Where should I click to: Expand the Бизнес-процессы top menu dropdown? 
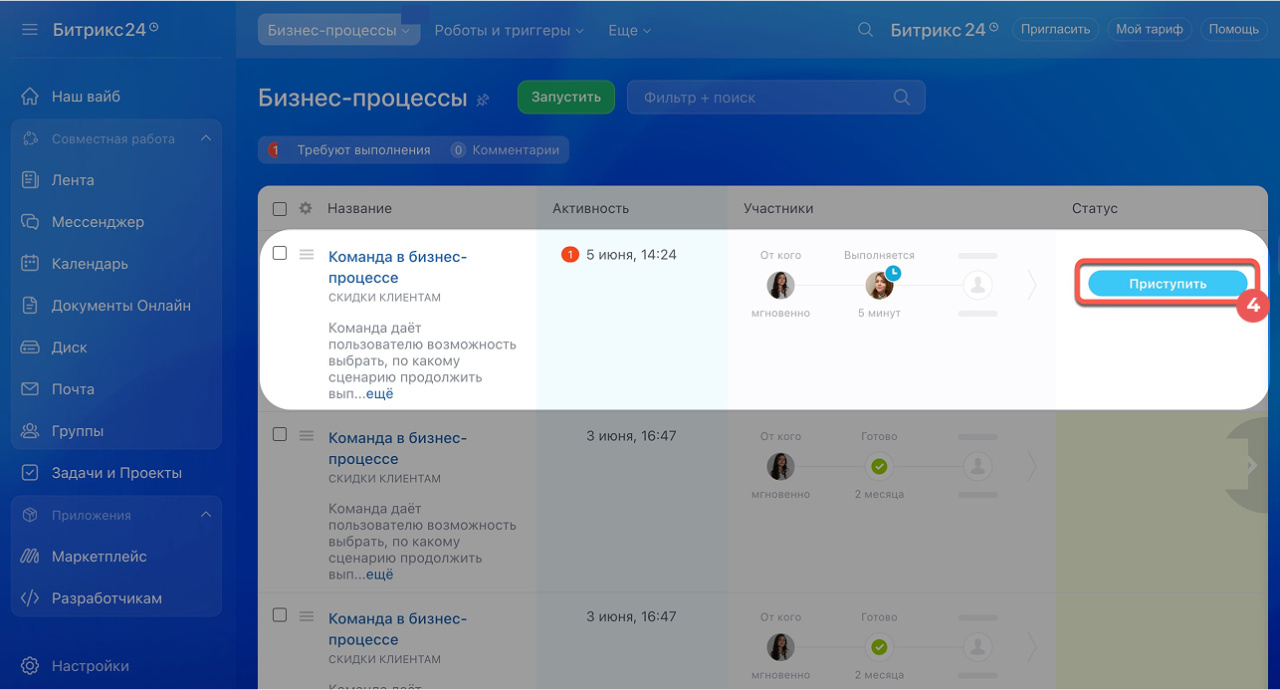[x=339, y=30]
